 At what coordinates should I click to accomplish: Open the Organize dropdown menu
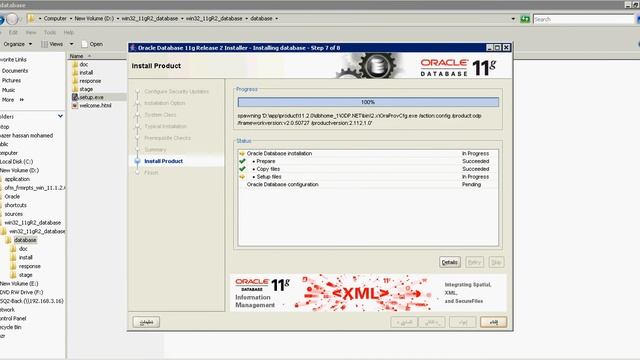(17, 44)
